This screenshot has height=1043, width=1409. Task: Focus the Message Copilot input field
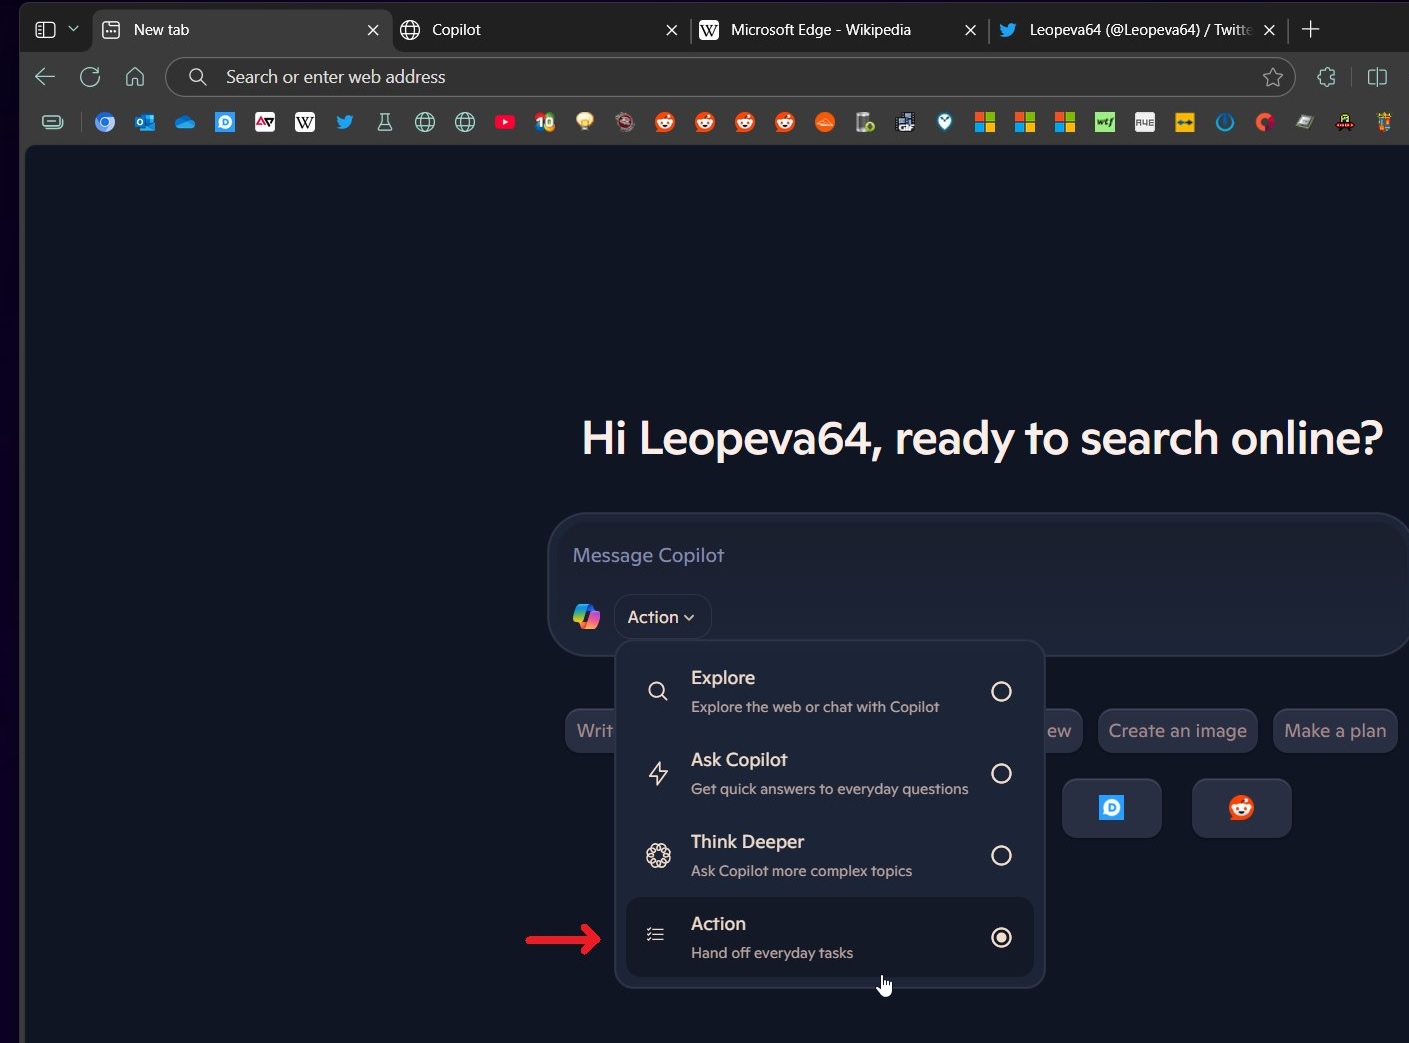[x=980, y=555]
